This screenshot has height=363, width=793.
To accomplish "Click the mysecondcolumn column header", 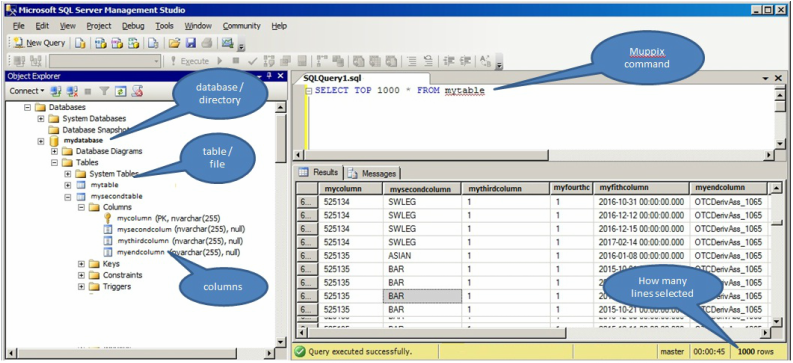I will click(x=422, y=188).
